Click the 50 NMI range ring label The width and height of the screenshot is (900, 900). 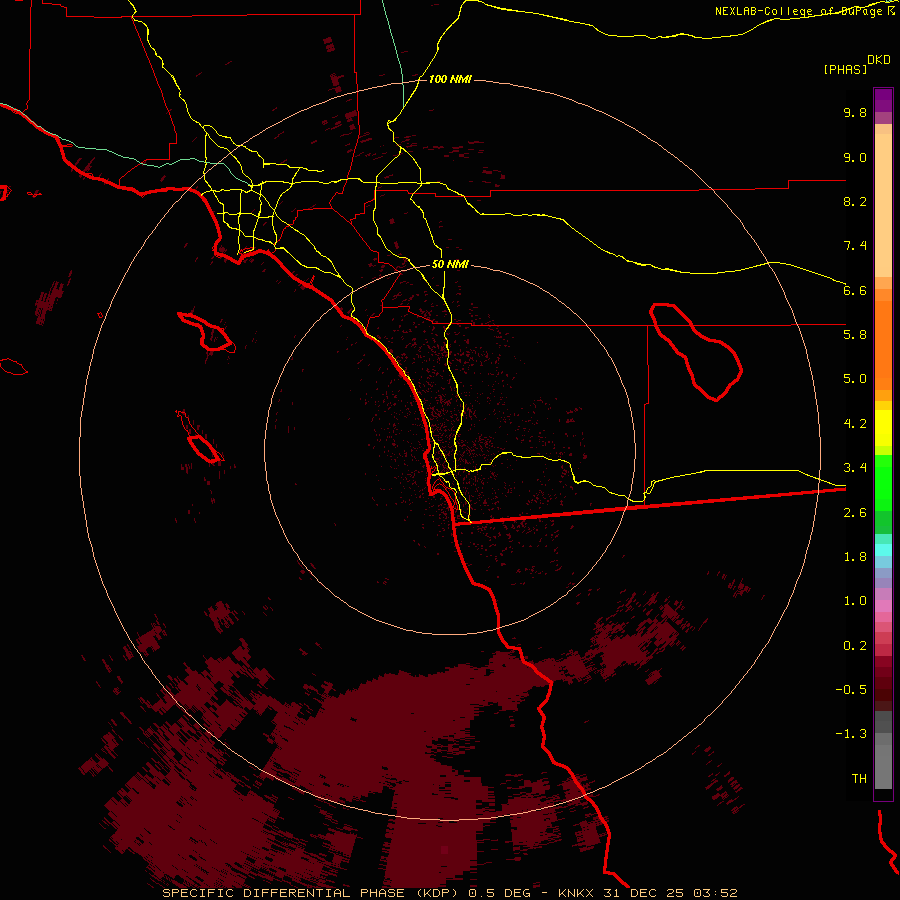click(x=450, y=264)
